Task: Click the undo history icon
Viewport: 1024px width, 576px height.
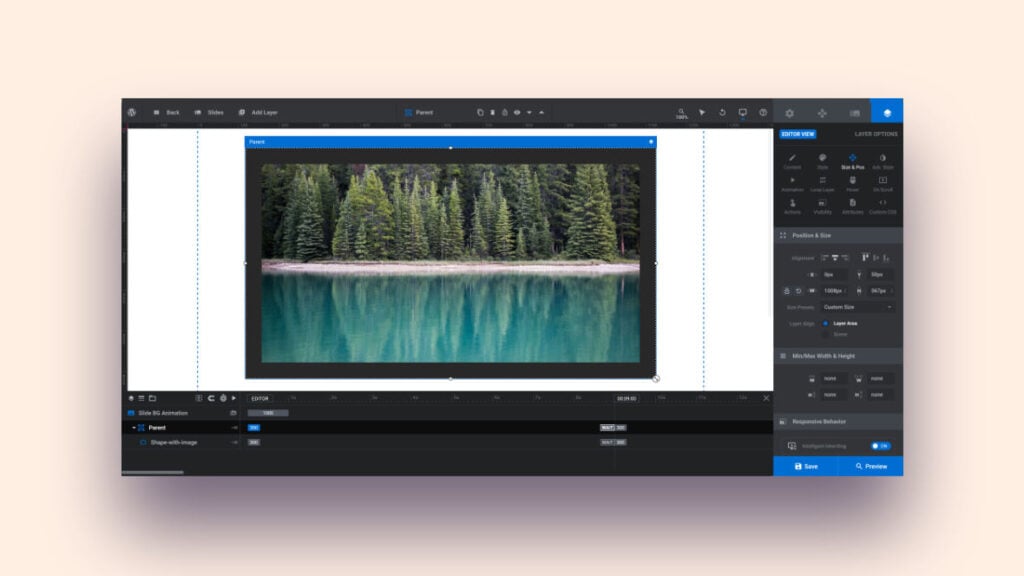Action: tap(722, 112)
